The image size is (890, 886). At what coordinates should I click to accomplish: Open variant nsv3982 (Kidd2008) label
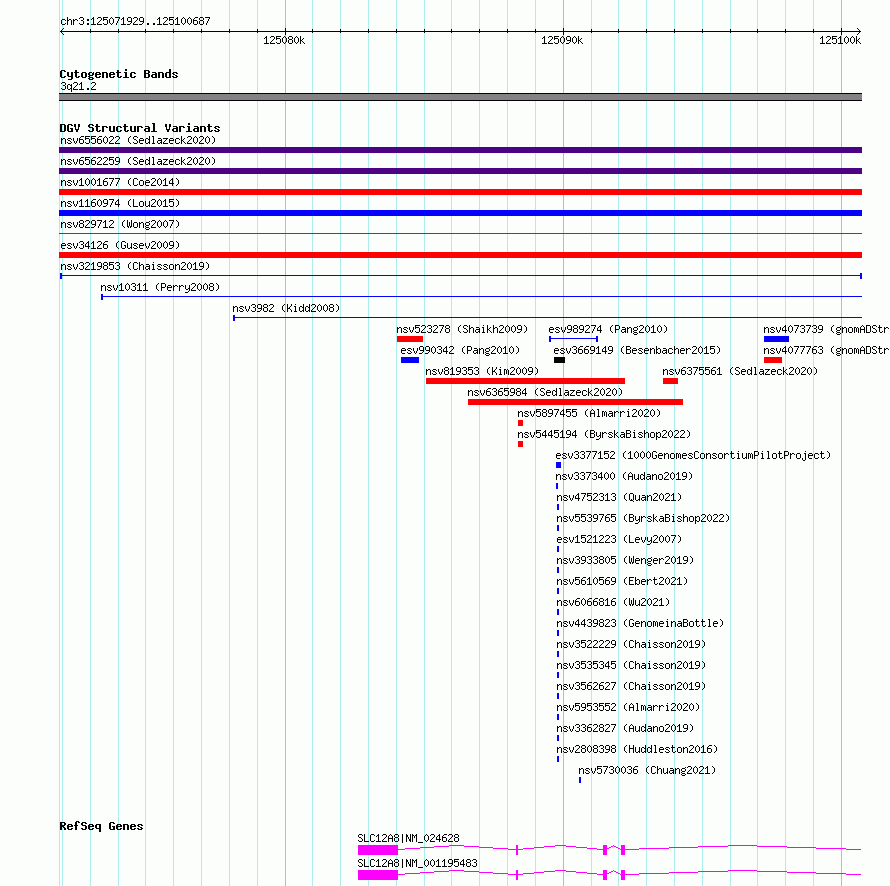click(x=286, y=308)
